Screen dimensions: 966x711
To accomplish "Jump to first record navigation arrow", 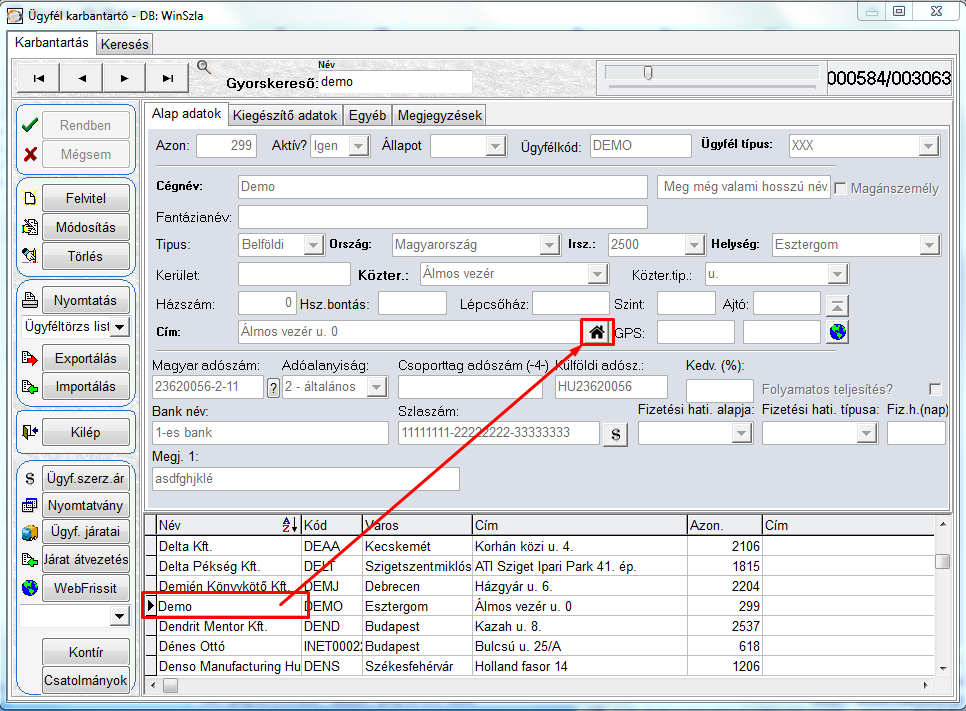I will click(x=39, y=78).
